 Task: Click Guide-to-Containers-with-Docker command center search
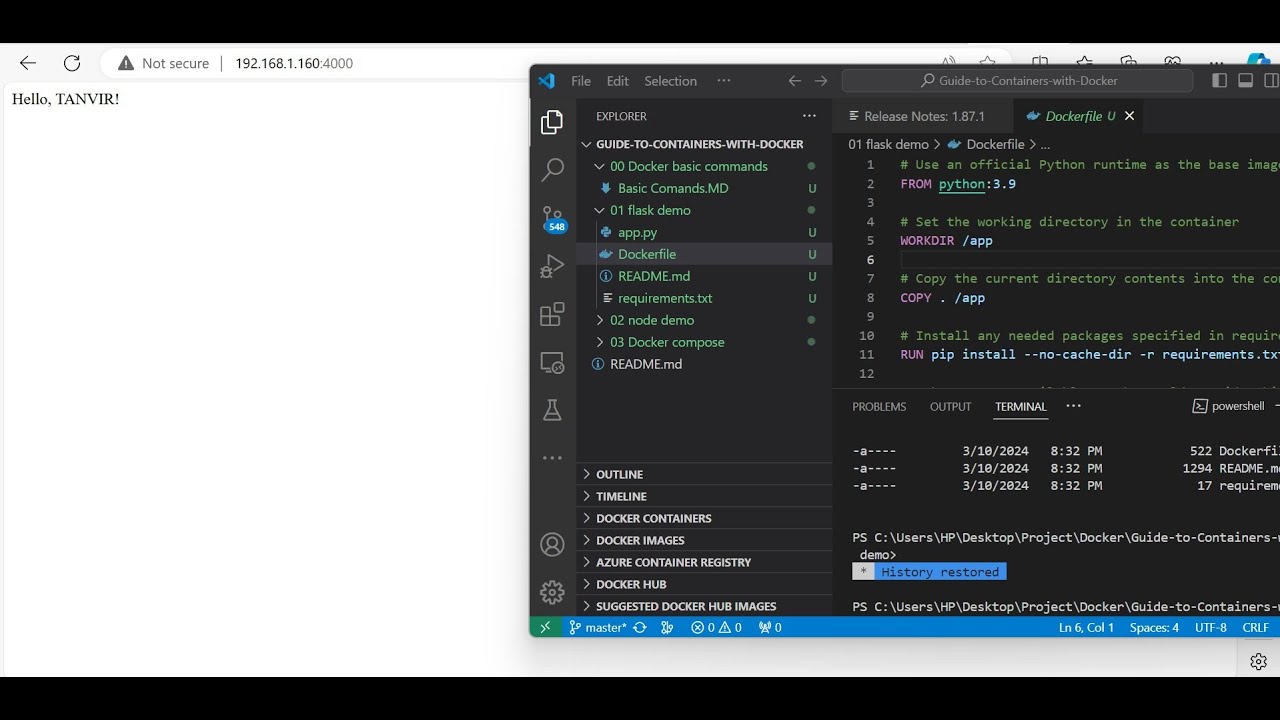[x=1018, y=81]
